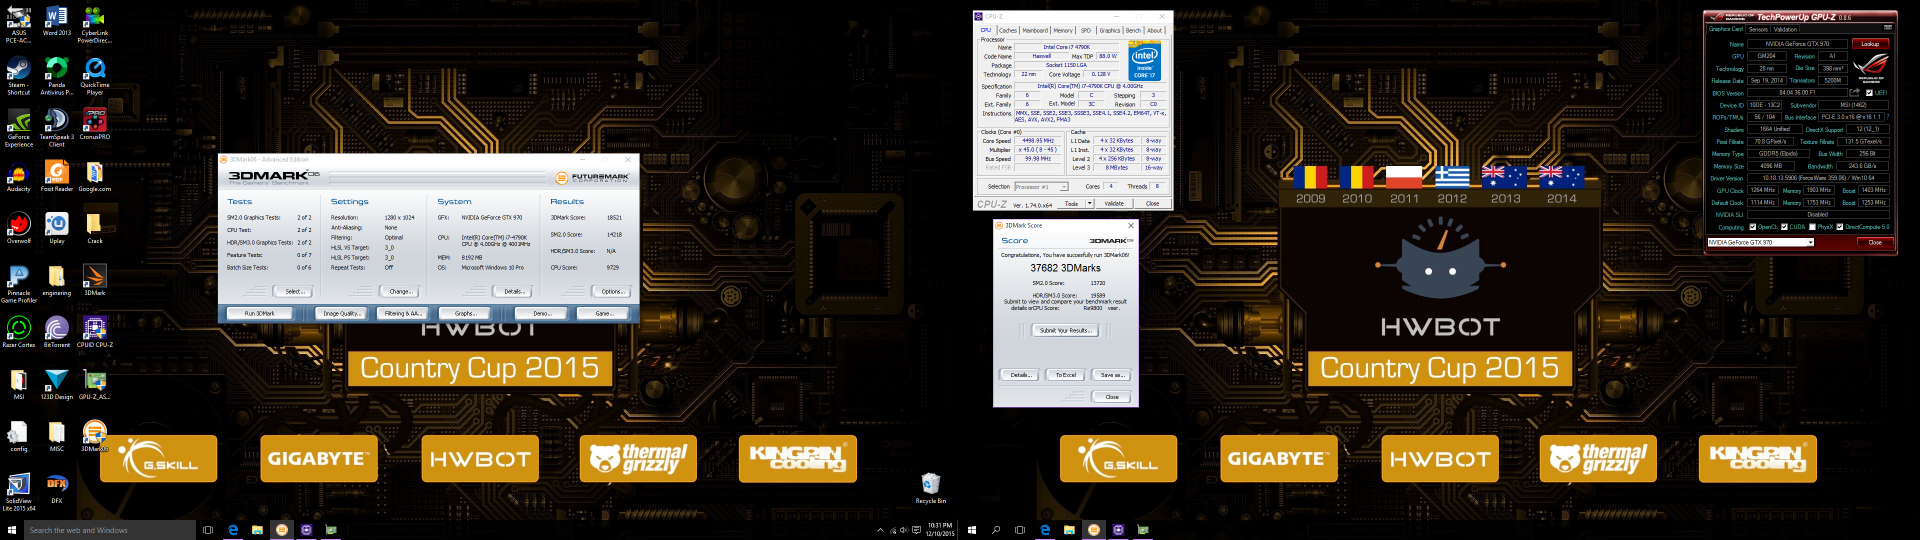This screenshot has height=540, width=1920.
Task: Open the Validation tab in GPU-Z
Action: pyautogui.click(x=1786, y=29)
